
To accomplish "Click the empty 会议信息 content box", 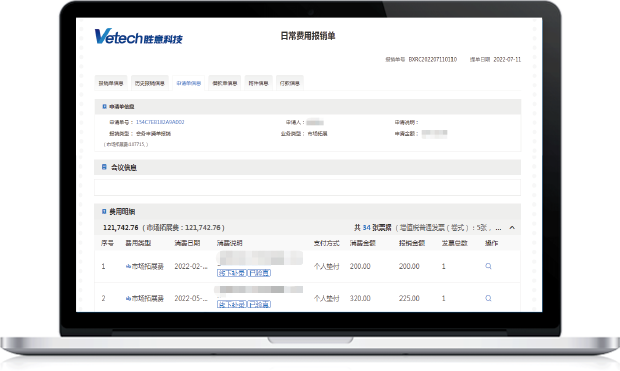I will [307, 187].
